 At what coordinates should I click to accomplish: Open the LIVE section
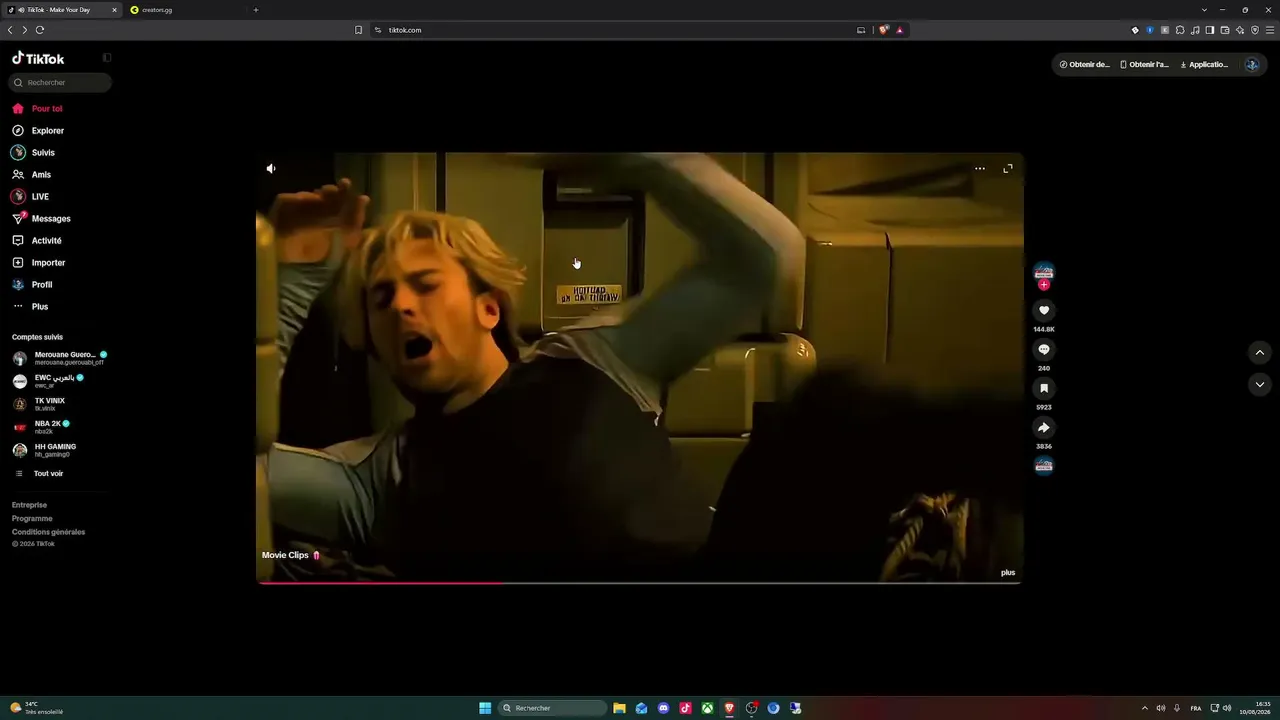pyautogui.click(x=30, y=197)
